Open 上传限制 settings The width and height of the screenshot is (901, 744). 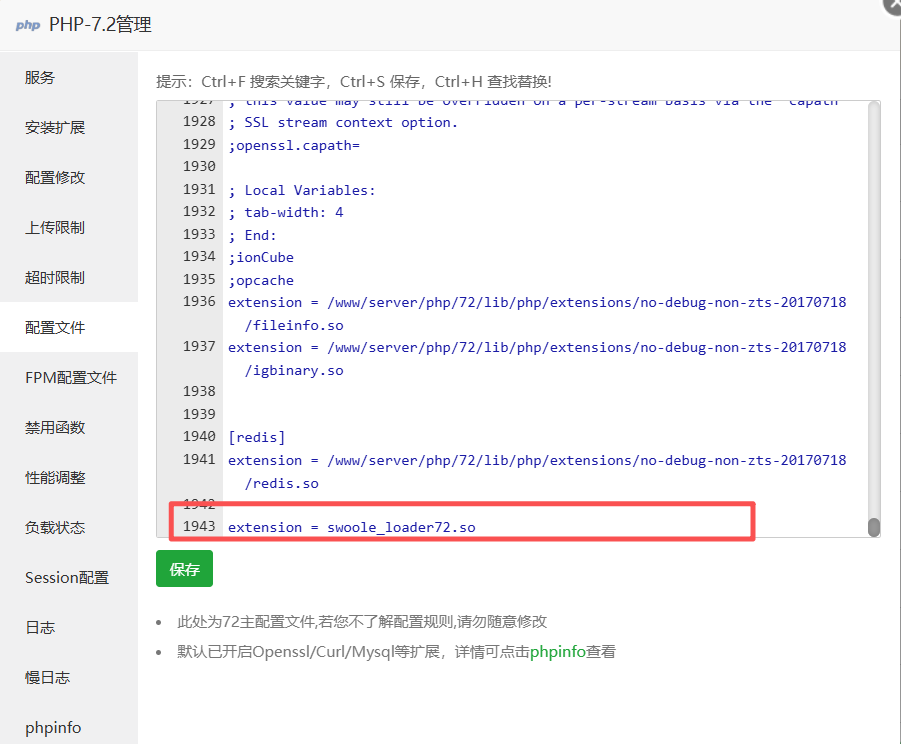coord(55,228)
